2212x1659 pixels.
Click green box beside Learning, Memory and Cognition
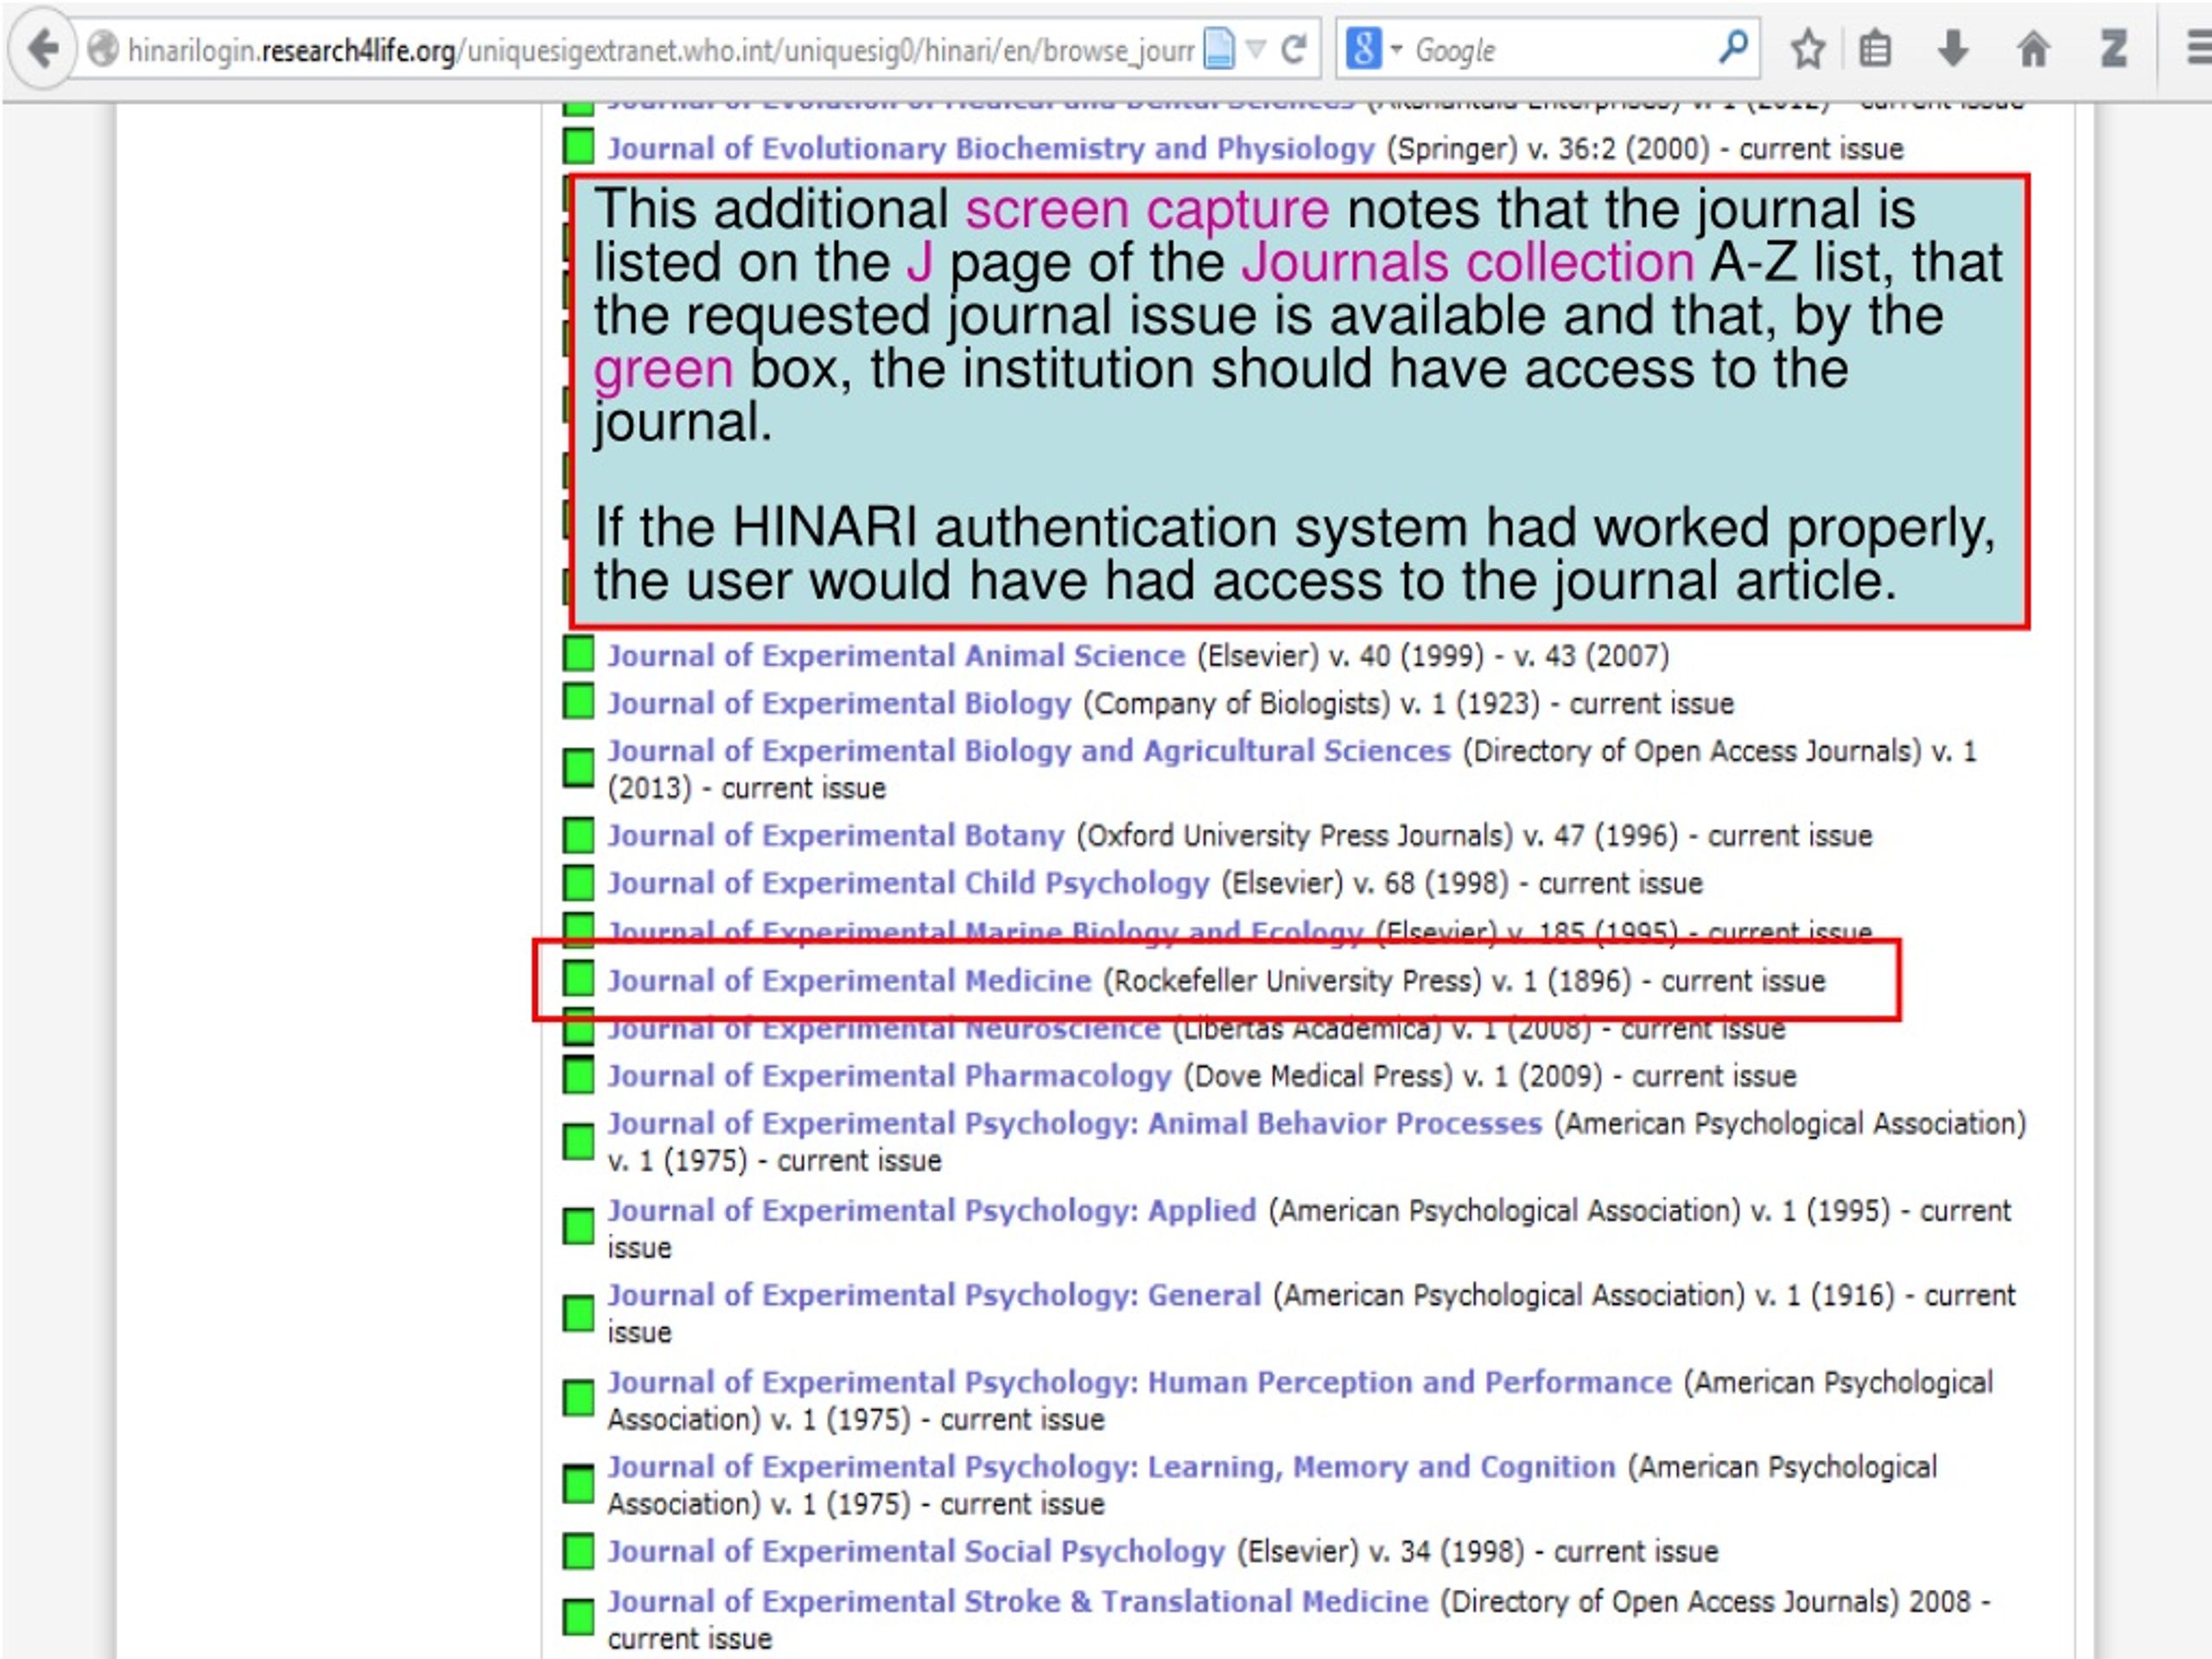[578, 1485]
